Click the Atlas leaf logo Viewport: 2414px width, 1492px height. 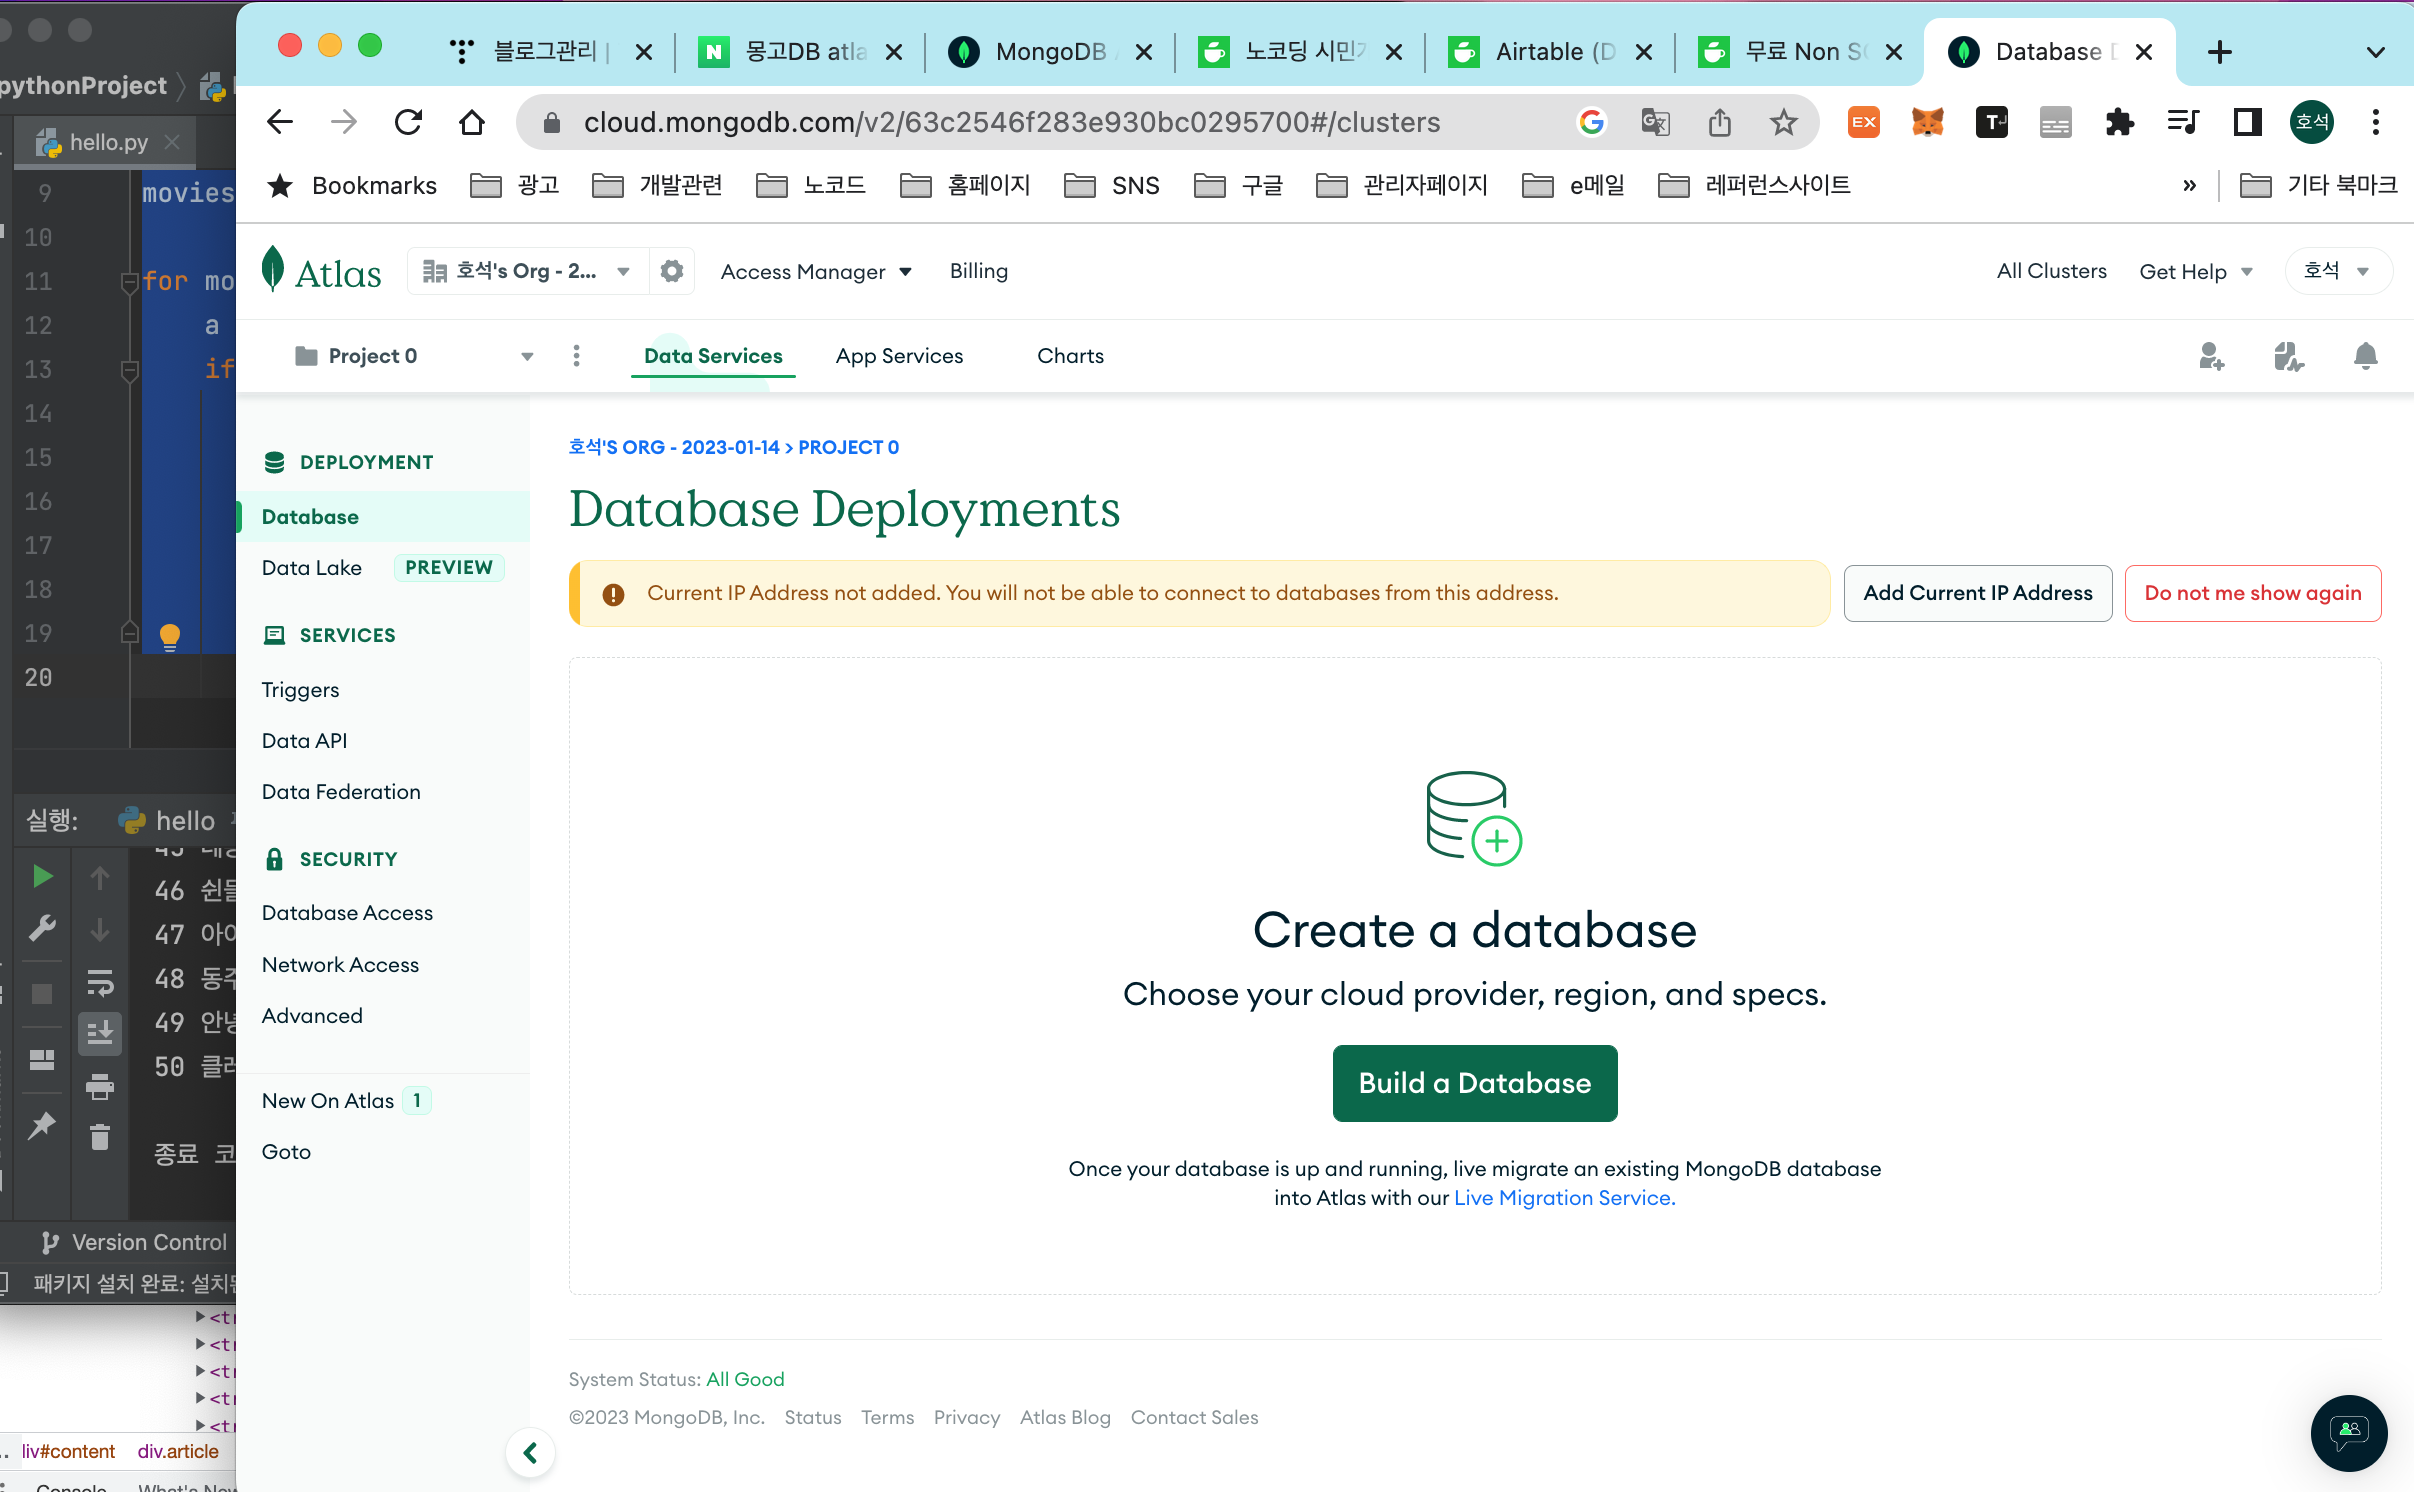pyautogui.click(x=272, y=270)
